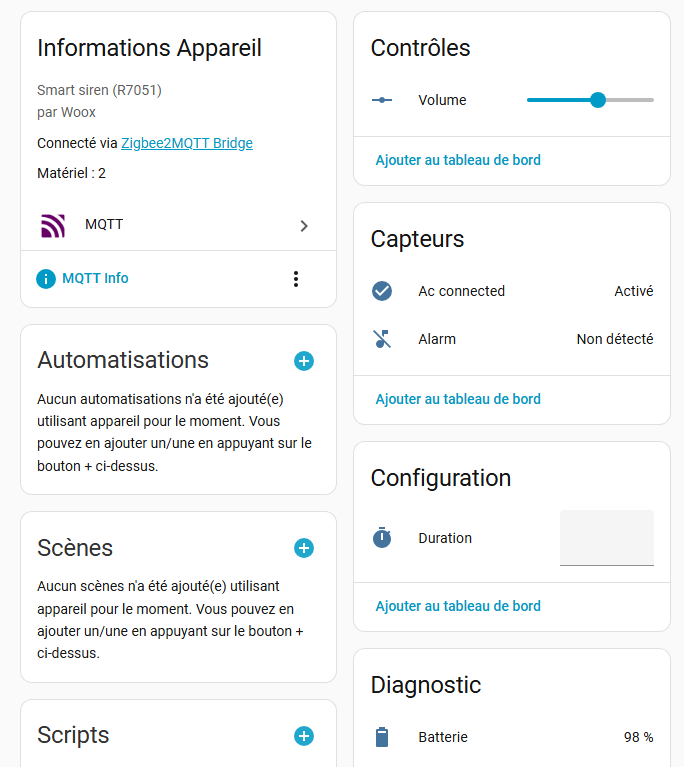Open the three-dot overflow menu
Screen dimensions: 684x767
coord(295,279)
